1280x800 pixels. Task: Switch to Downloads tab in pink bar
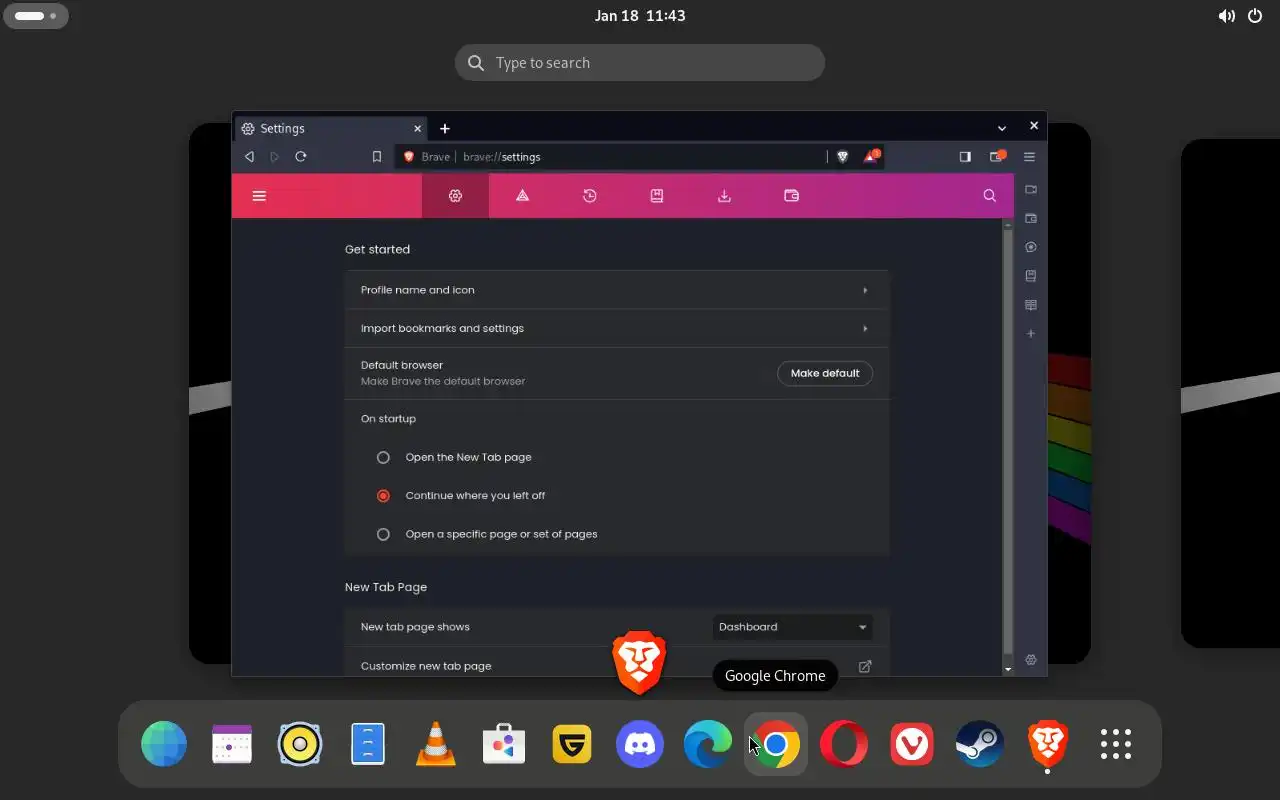point(724,196)
